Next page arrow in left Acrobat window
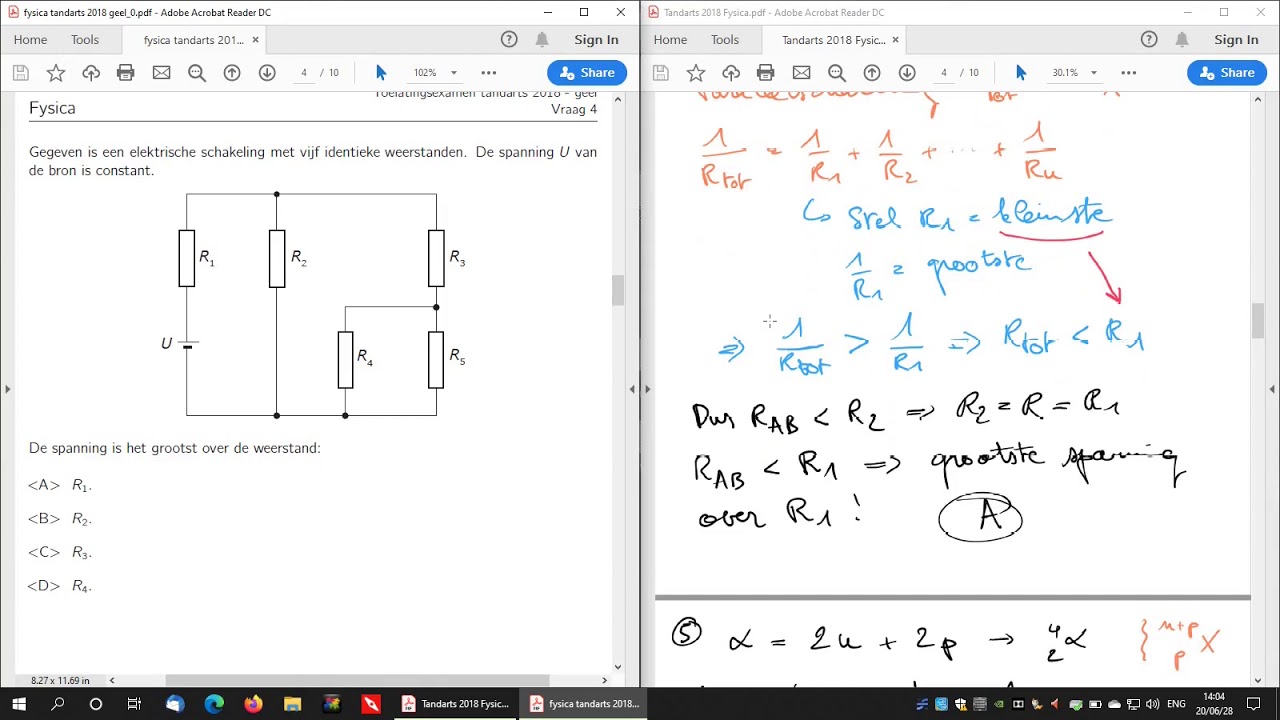The width and height of the screenshot is (1280, 720). (267, 73)
